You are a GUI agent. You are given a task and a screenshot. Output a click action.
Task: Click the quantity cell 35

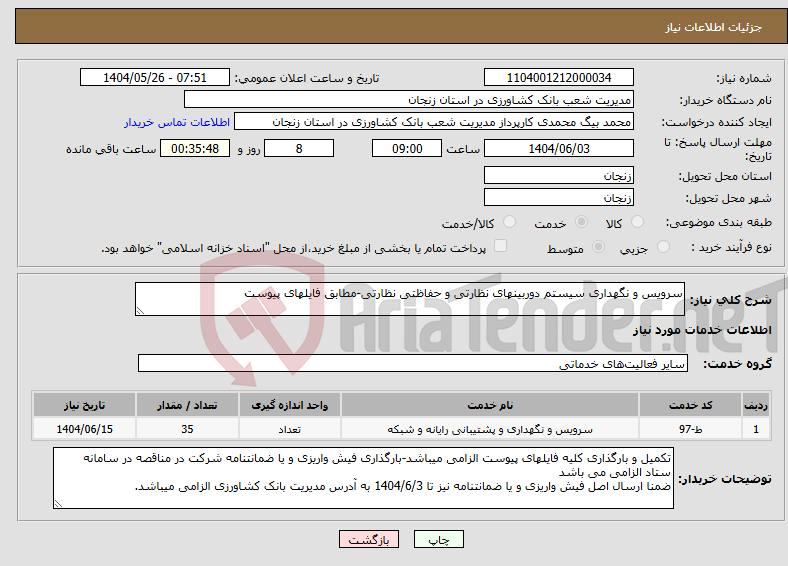pyautogui.click(x=187, y=429)
